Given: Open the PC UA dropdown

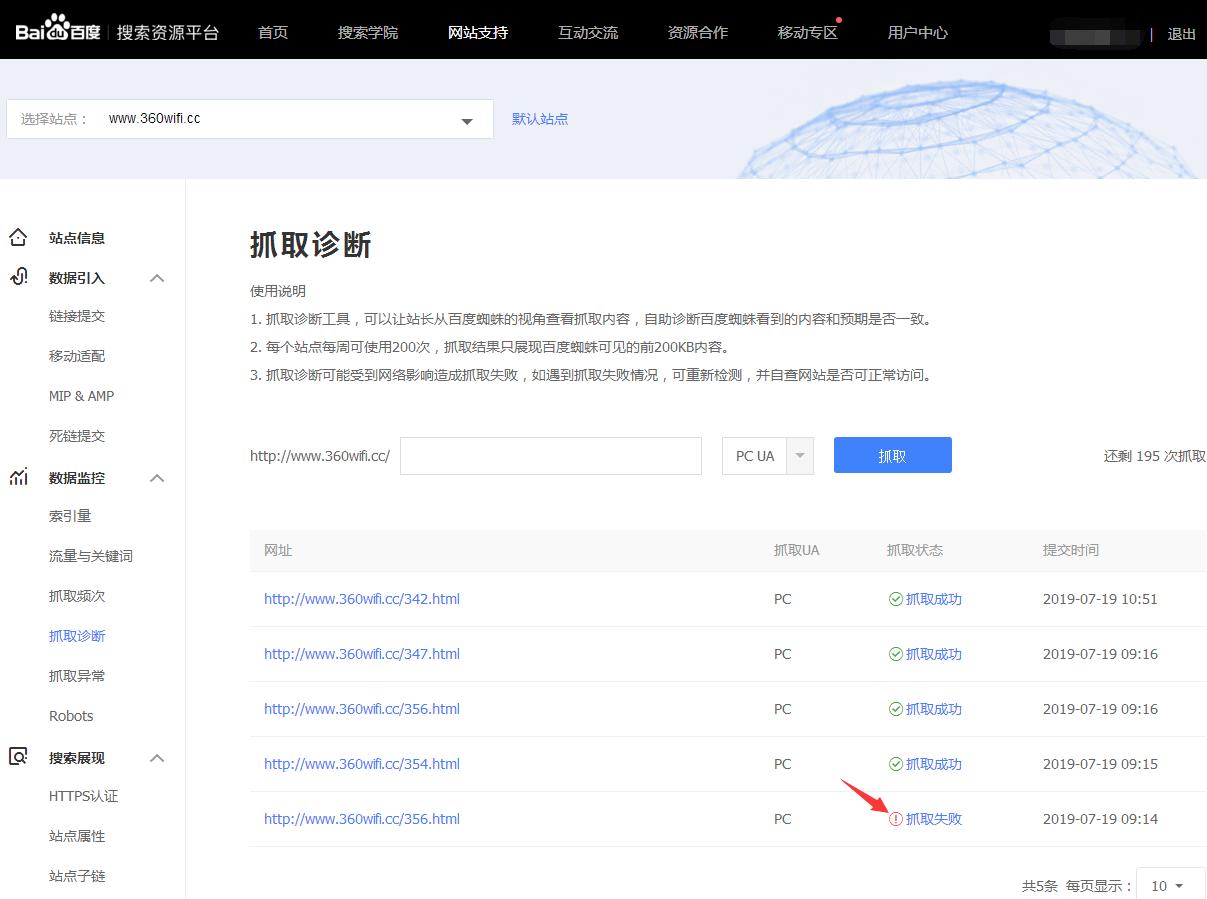Looking at the screenshot, I should coord(799,455).
